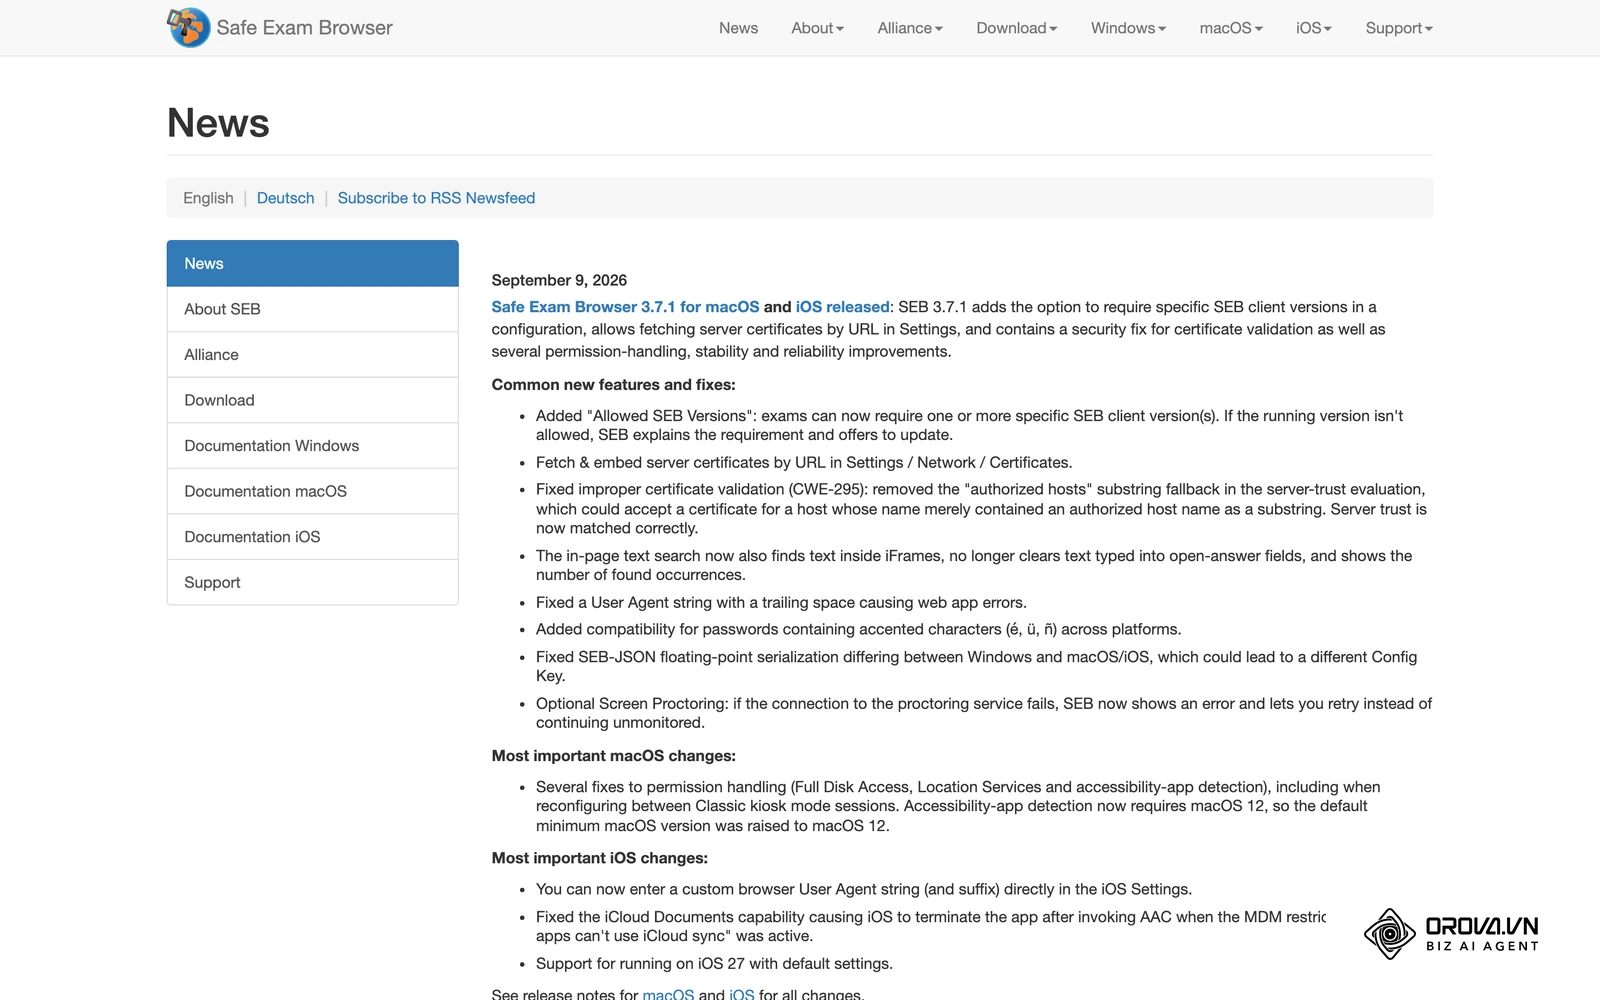Click the Fetch & embed server certificates bullet

804,463
